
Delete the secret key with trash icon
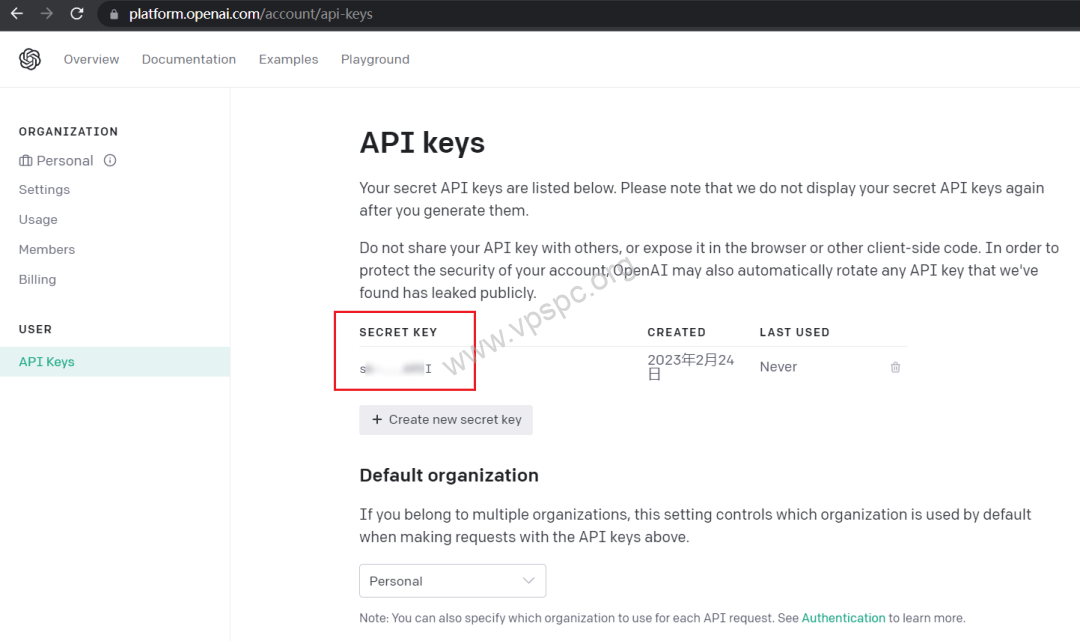pyautogui.click(x=895, y=367)
